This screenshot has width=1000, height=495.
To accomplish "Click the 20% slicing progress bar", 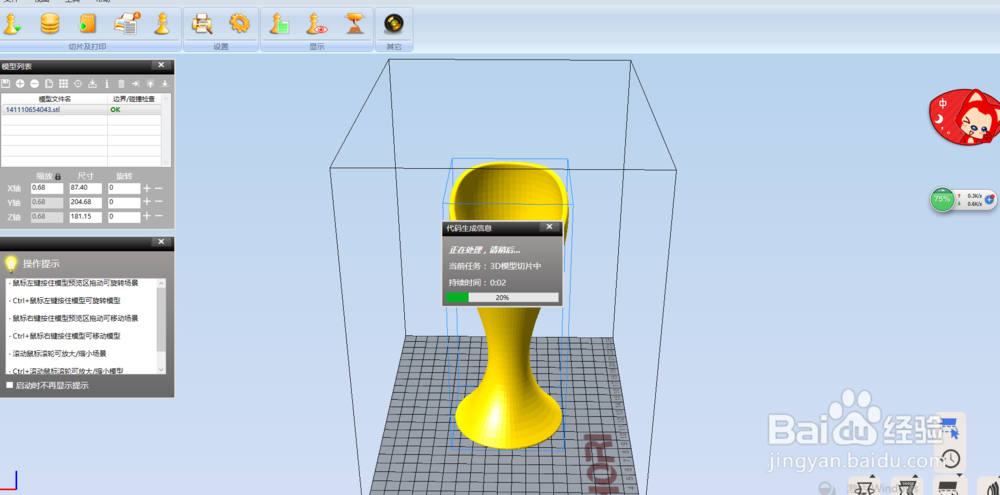I will 502,297.
